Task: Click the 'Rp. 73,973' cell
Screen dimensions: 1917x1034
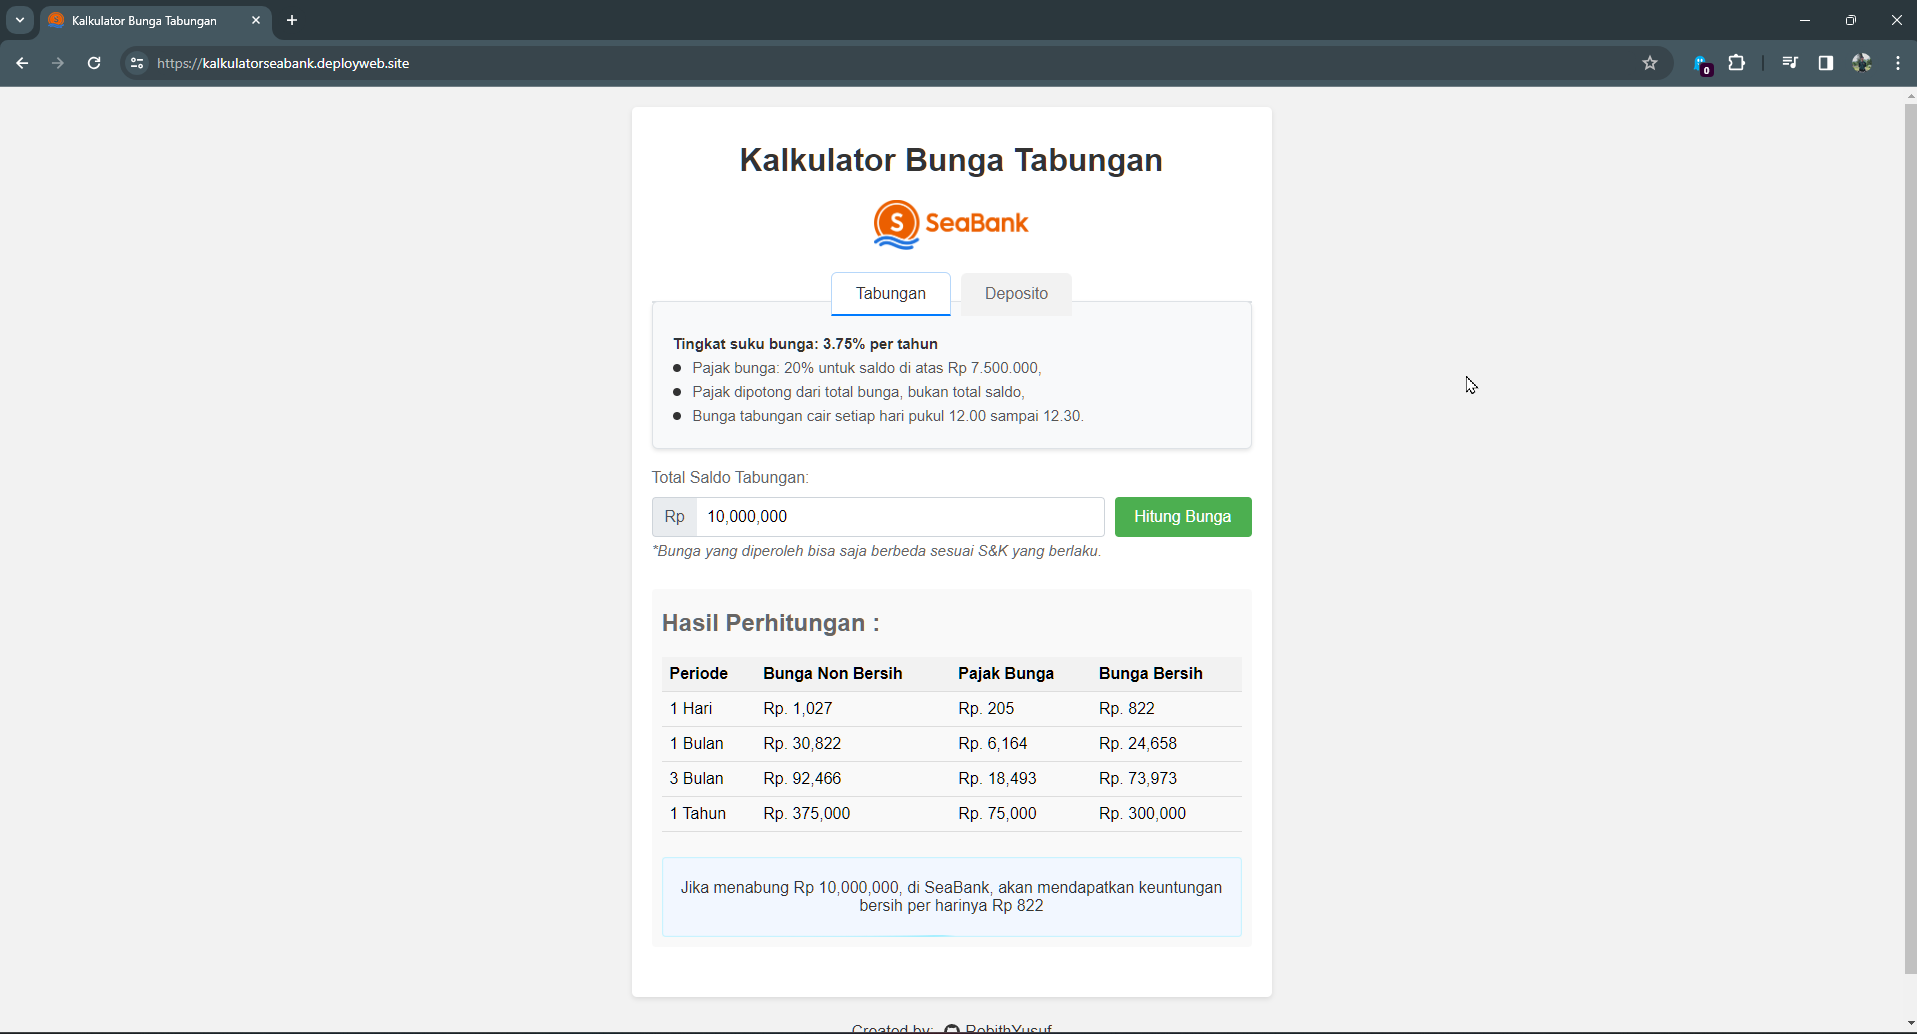Action: pos(1138,779)
